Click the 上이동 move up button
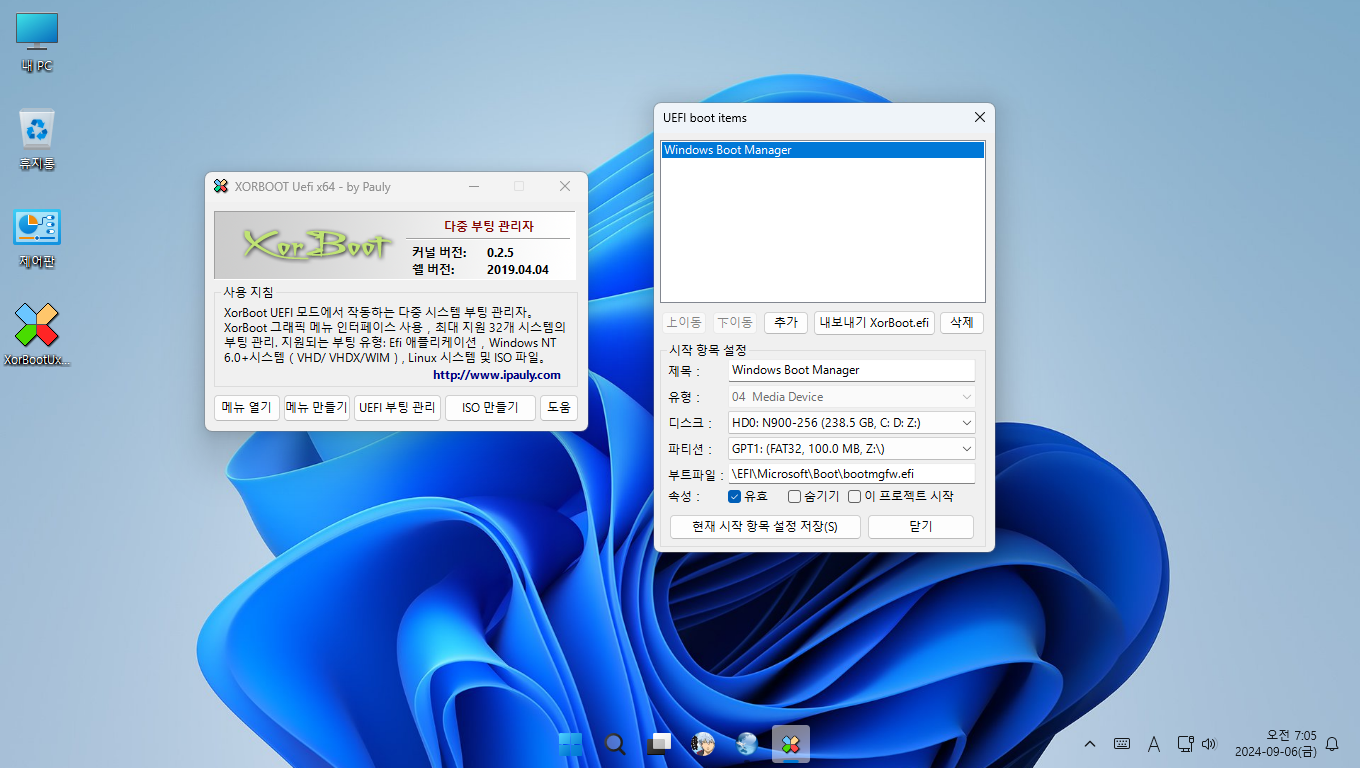 [x=684, y=323]
